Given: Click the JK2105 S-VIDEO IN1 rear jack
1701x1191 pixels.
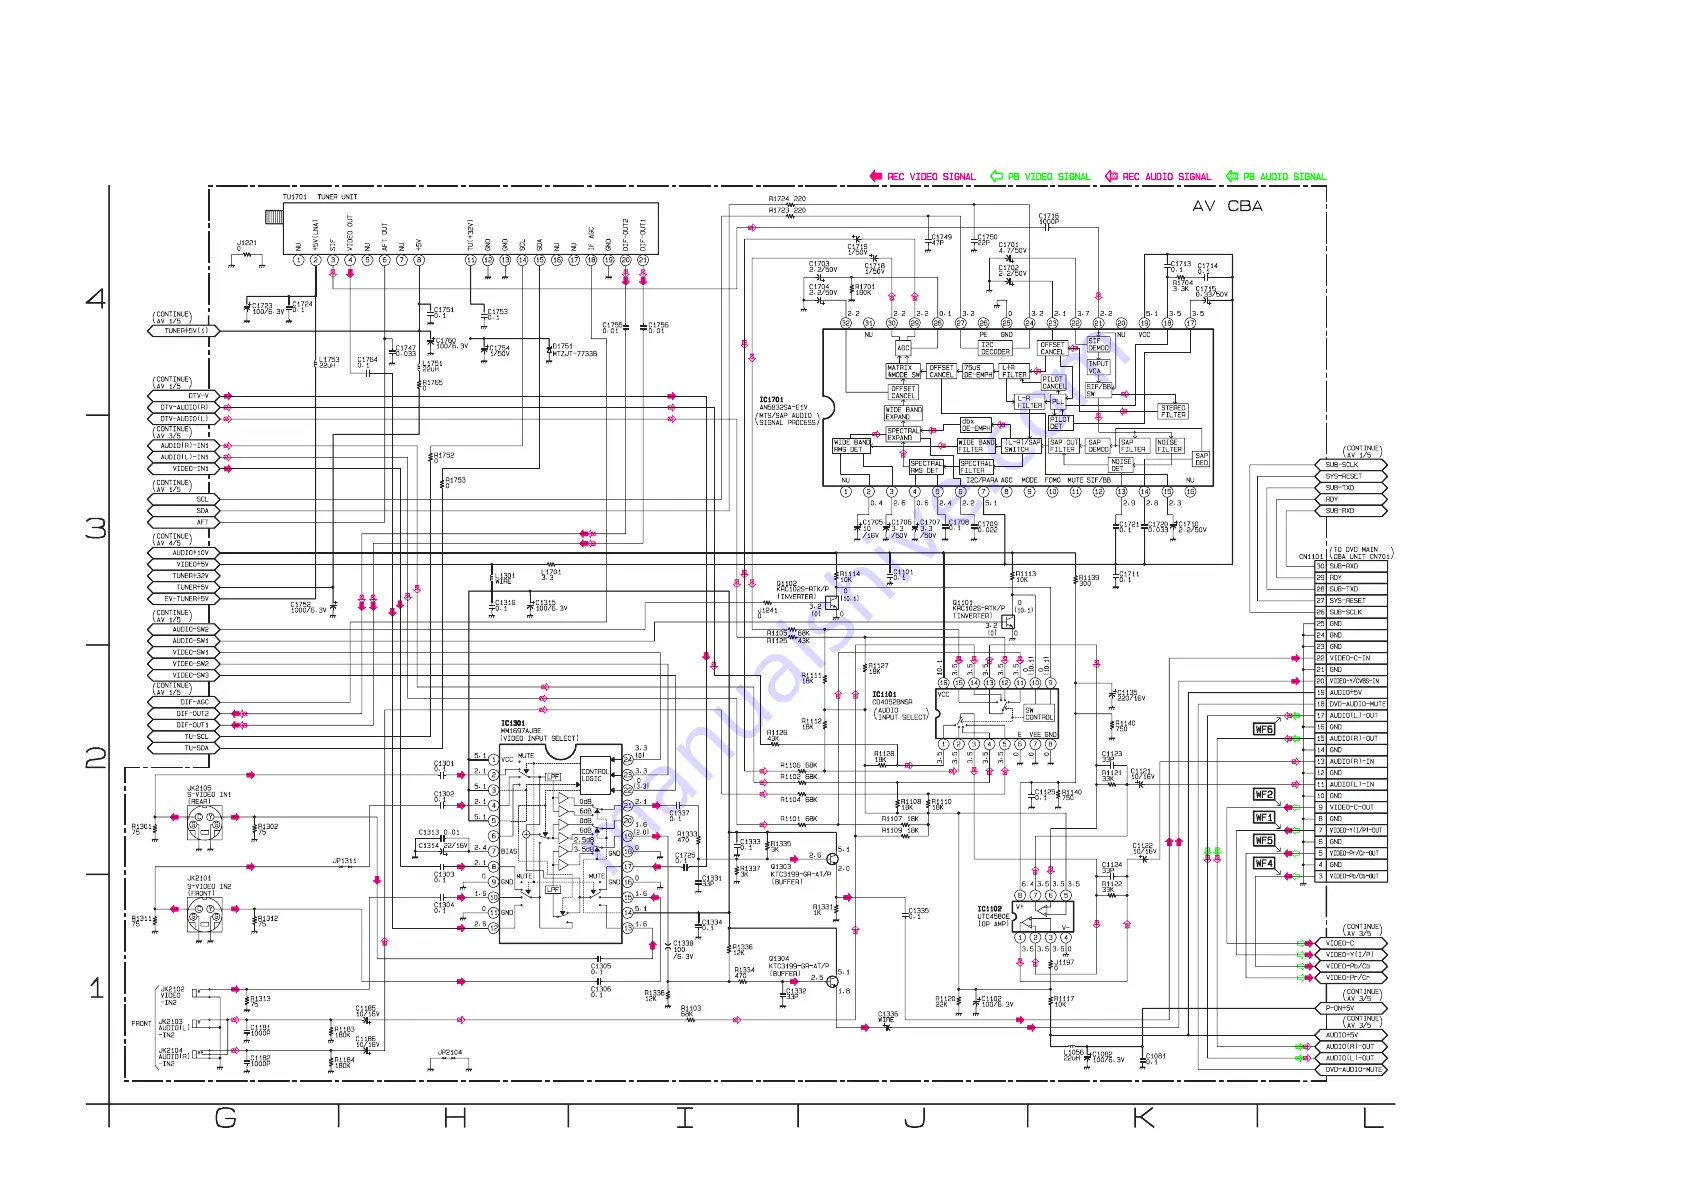Looking at the screenshot, I should pyautogui.click(x=204, y=825).
